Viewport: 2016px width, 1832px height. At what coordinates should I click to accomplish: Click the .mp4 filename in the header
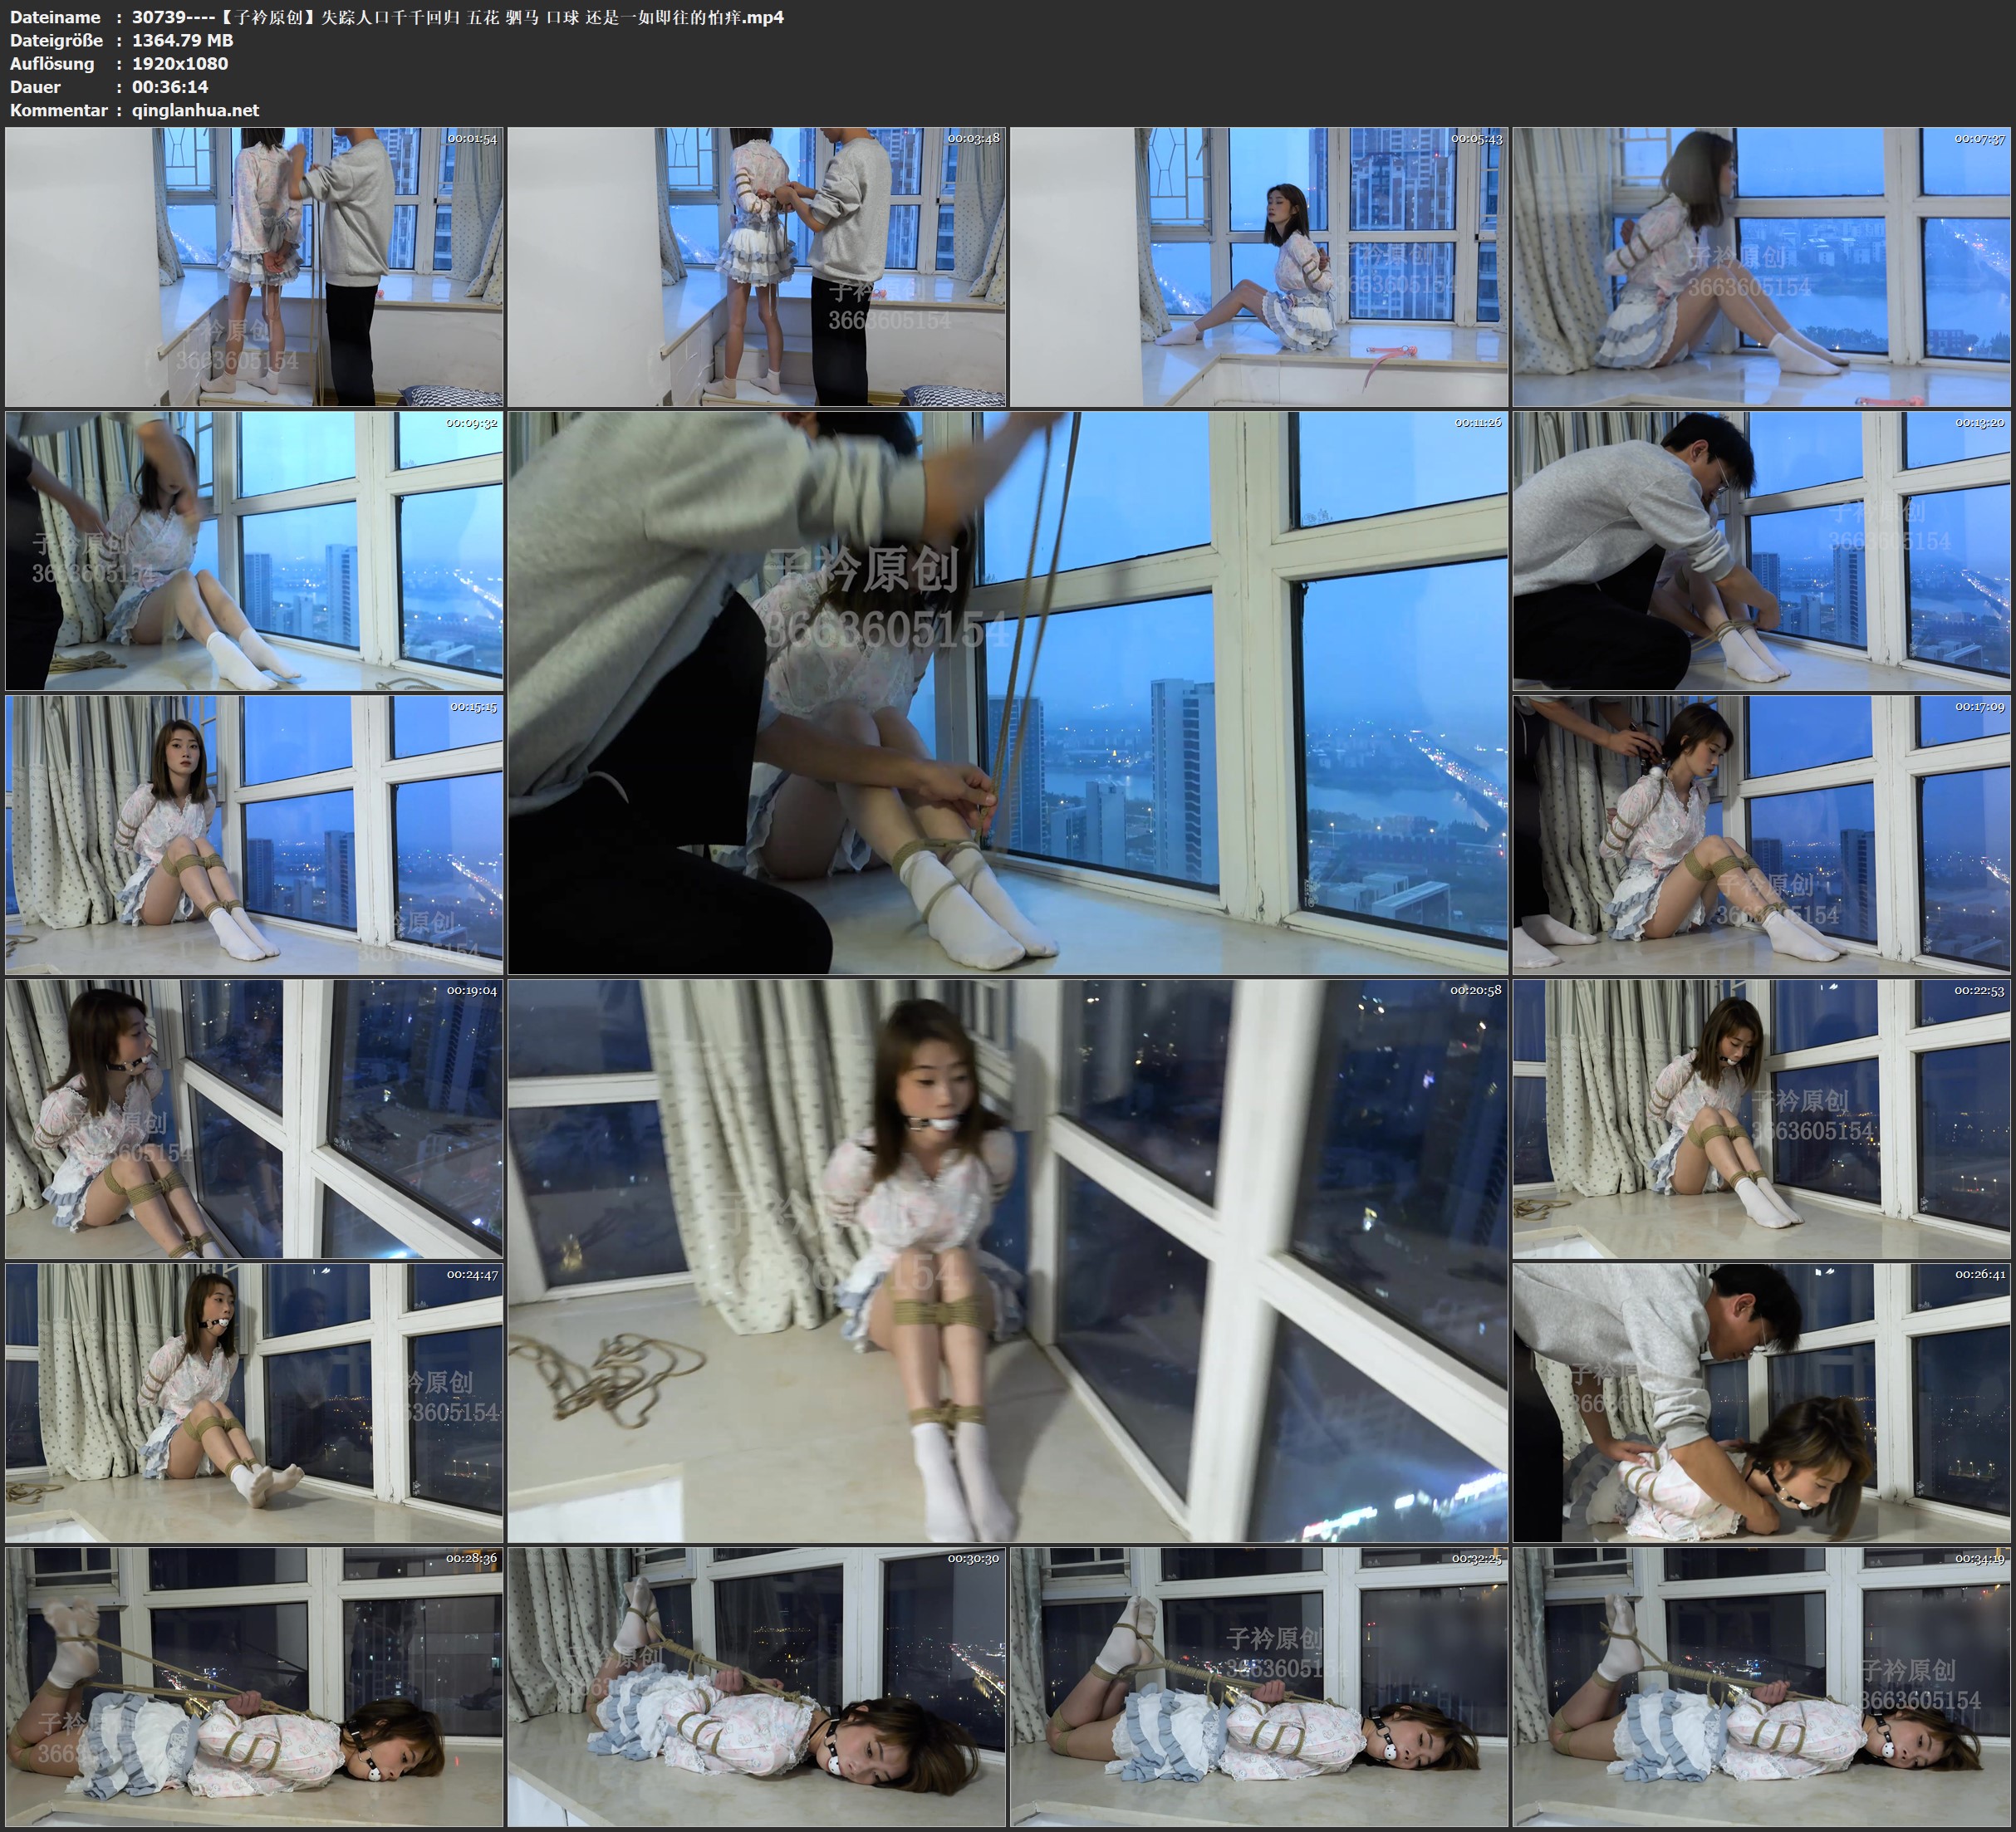point(457,17)
